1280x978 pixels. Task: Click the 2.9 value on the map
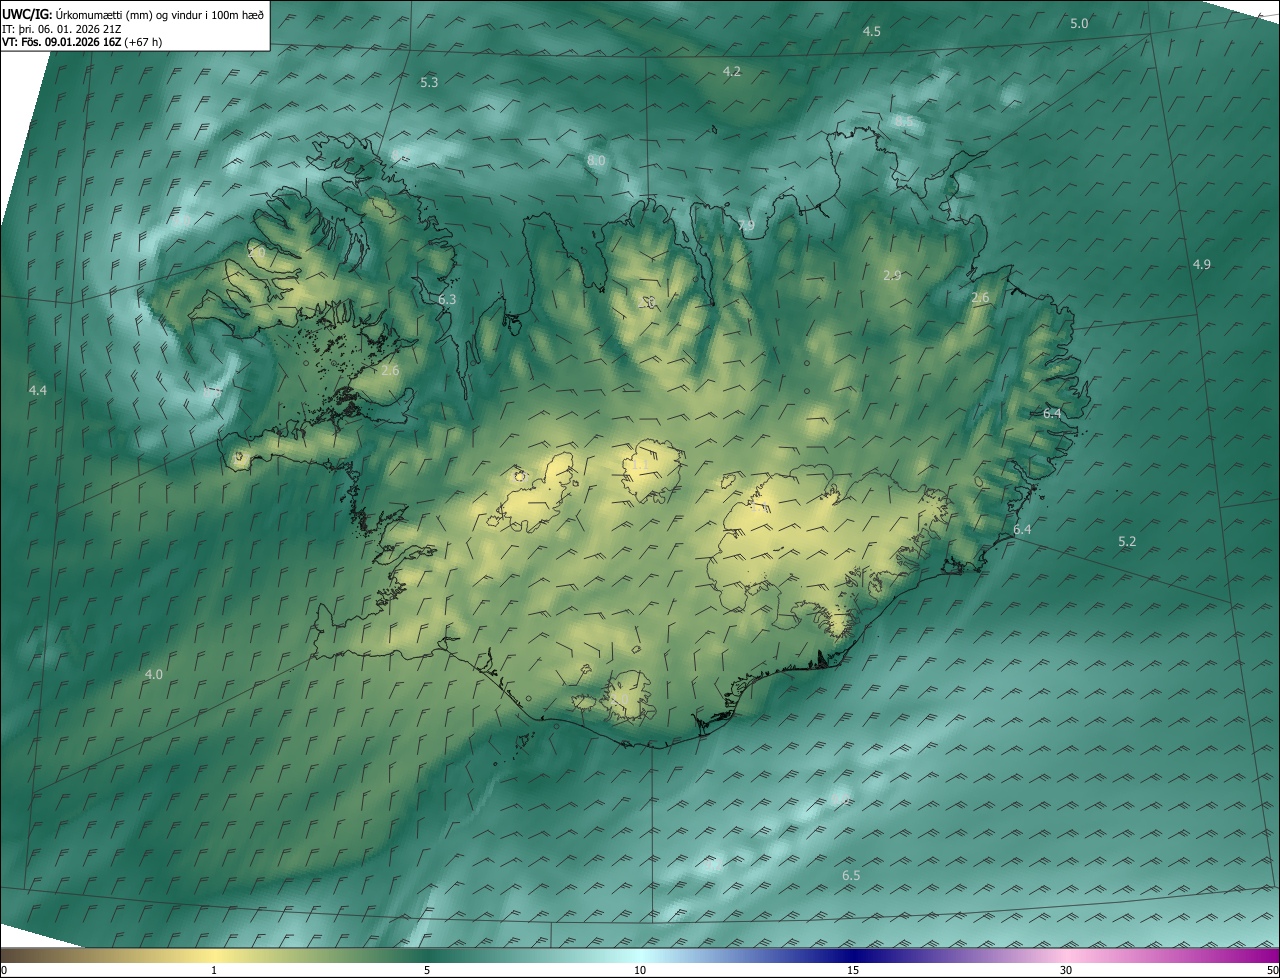(x=893, y=275)
